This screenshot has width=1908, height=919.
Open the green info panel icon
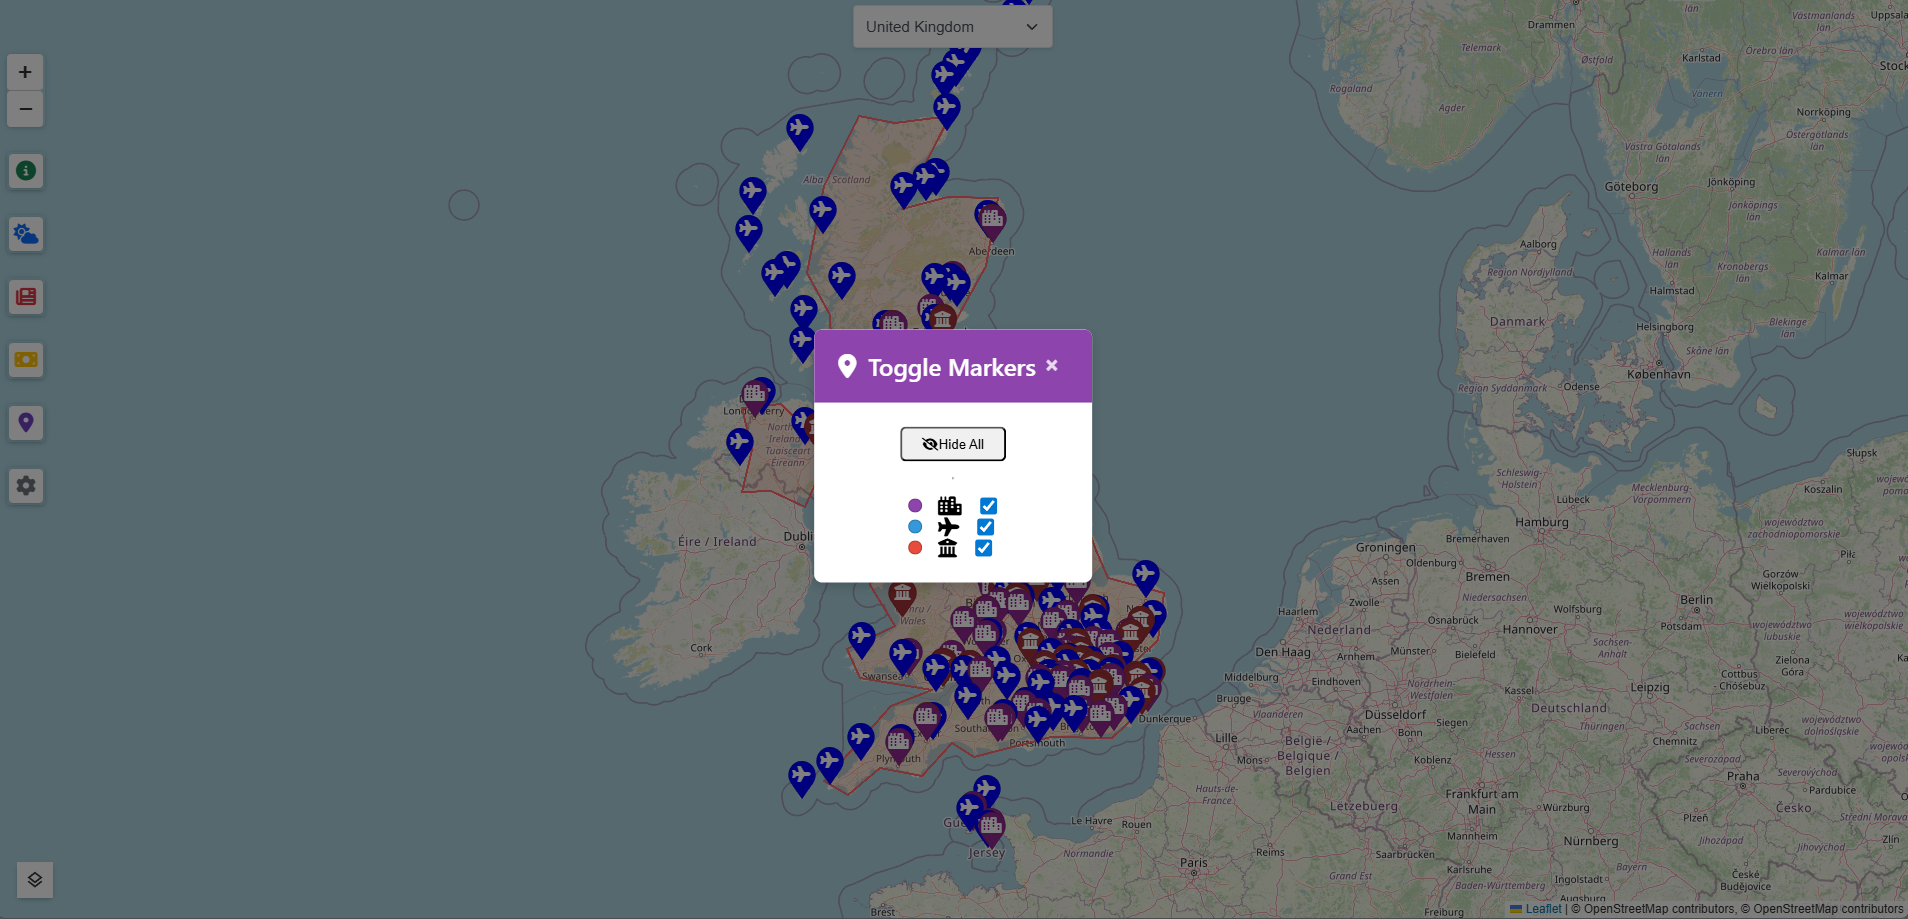pos(25,170)
